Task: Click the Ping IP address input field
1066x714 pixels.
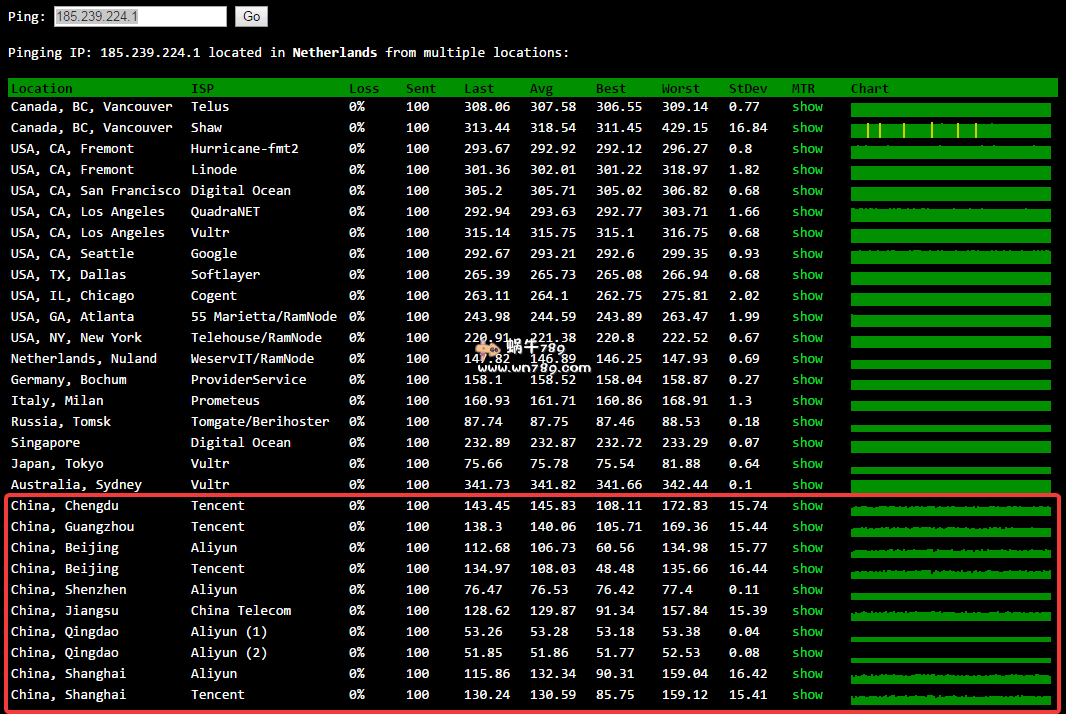Action: pyautogui.click(x=139, y=17)
